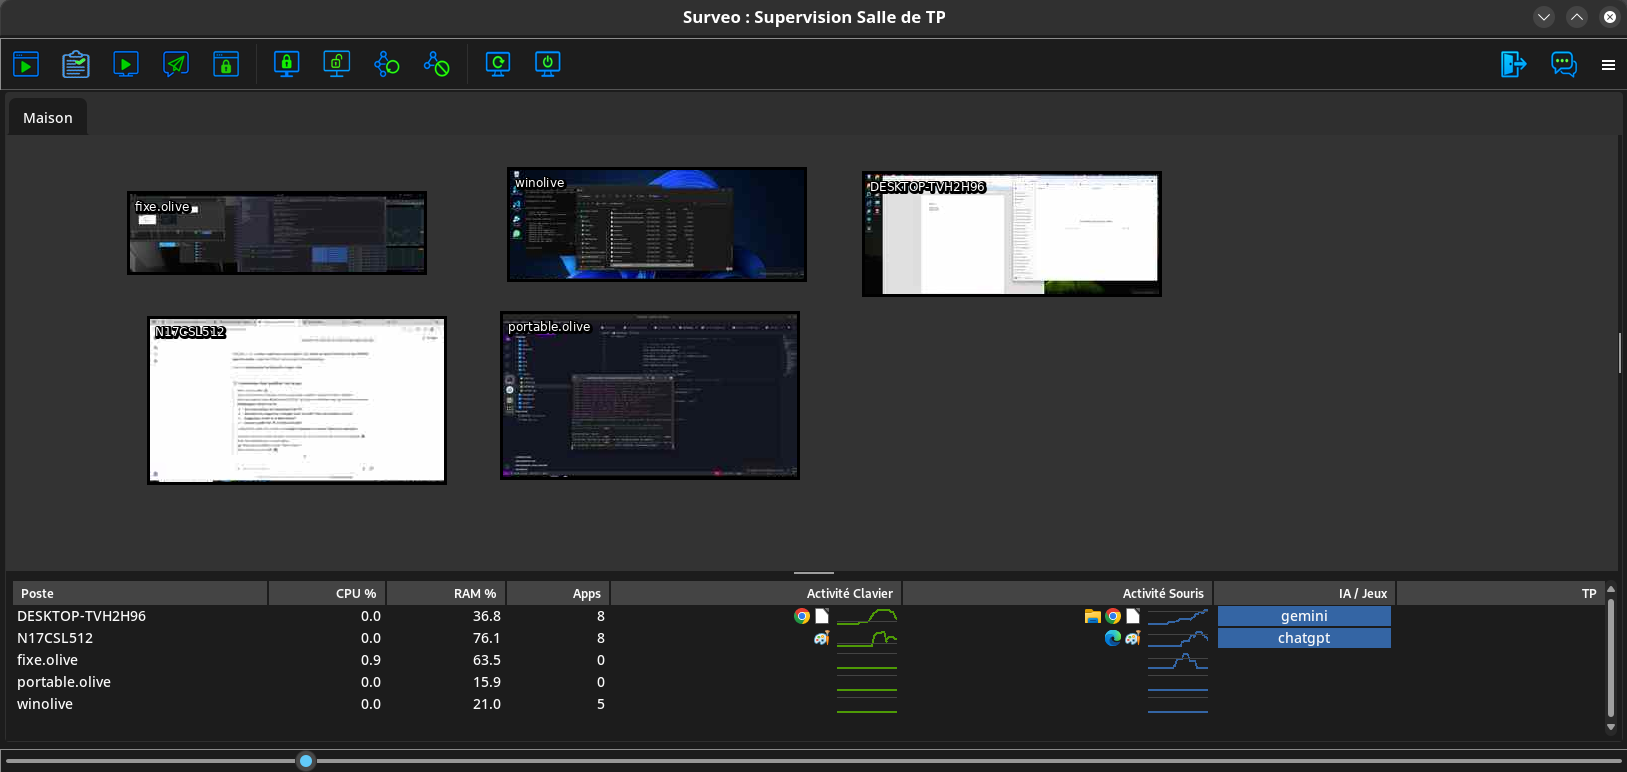Click the paper plane send message icon
The image size is (1627, 772).
click(176, 65)
